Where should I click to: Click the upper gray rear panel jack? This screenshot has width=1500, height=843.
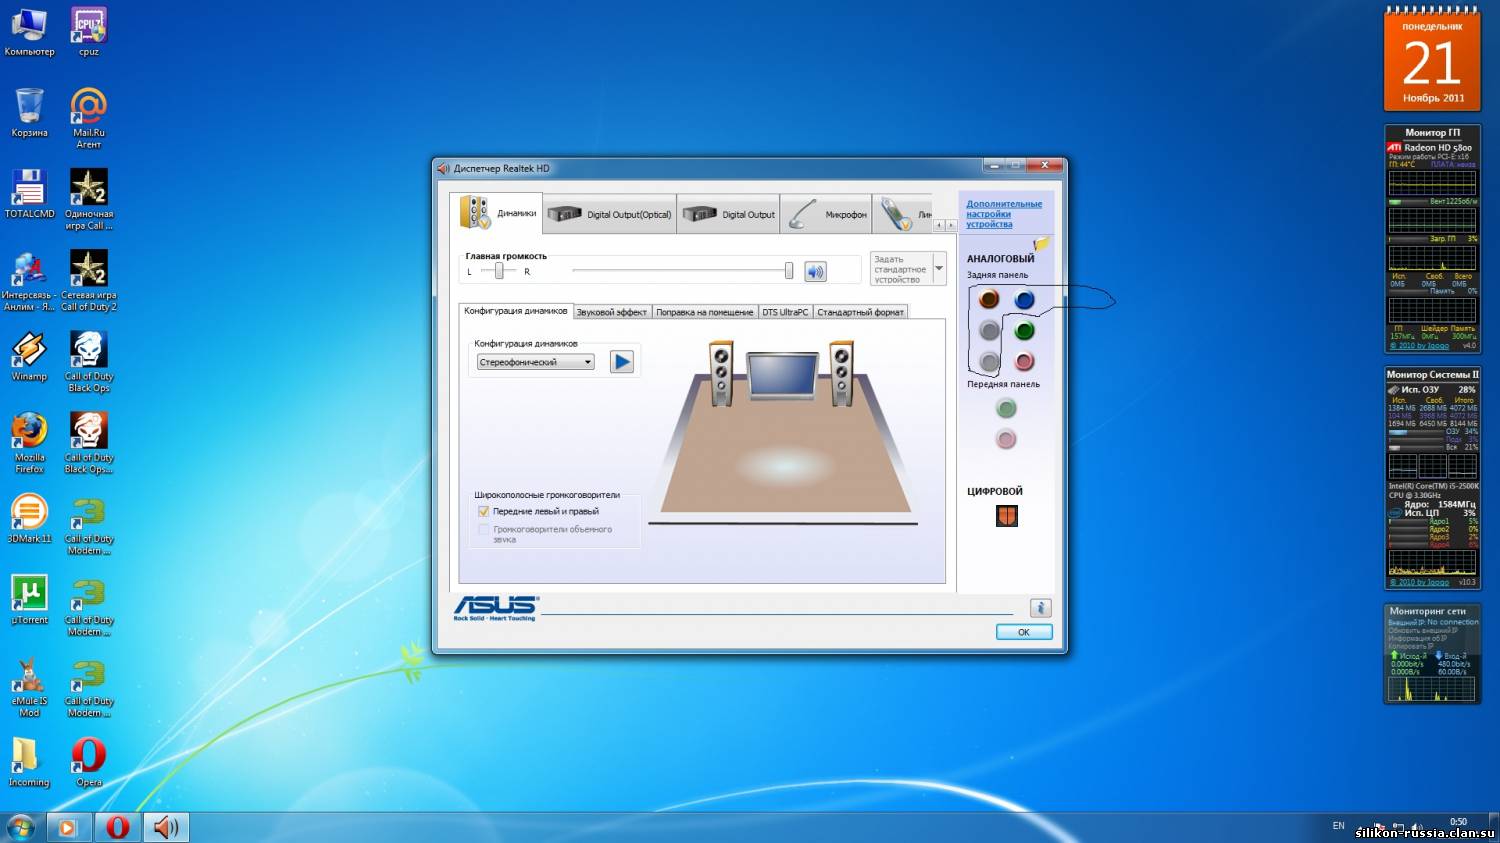pyautogui.click(x=989, y=330)
